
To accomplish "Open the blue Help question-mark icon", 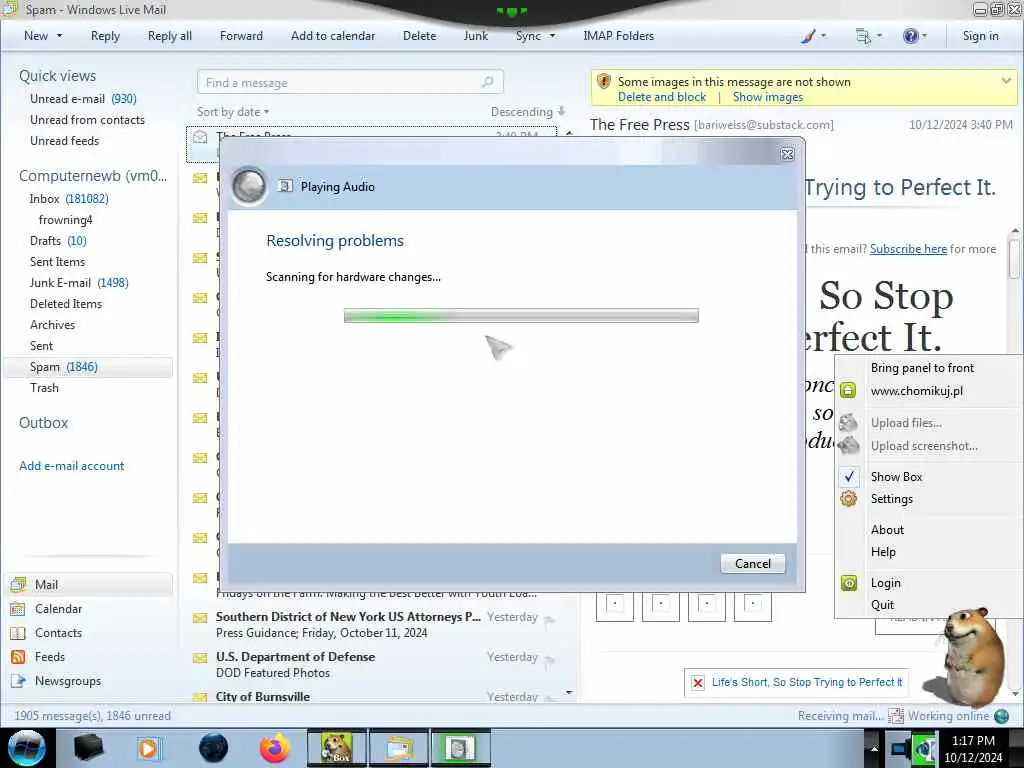I will pyautogui.click(x=910, y=37).
